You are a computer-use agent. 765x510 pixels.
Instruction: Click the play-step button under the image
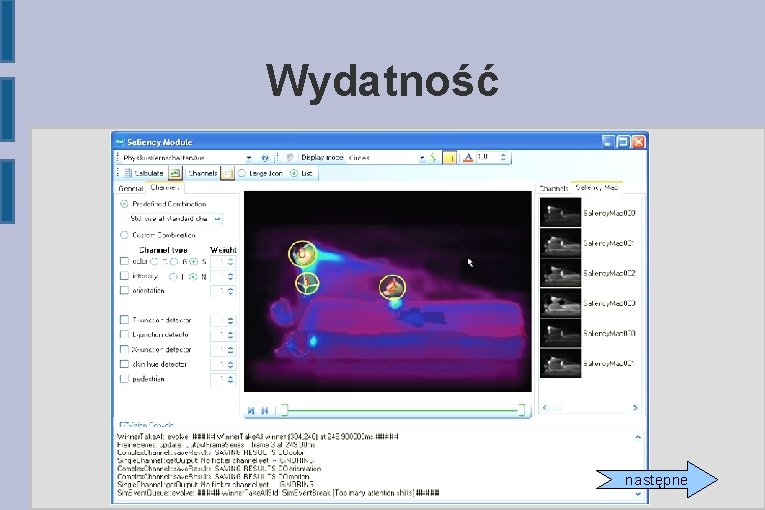(x=251, y=411)
